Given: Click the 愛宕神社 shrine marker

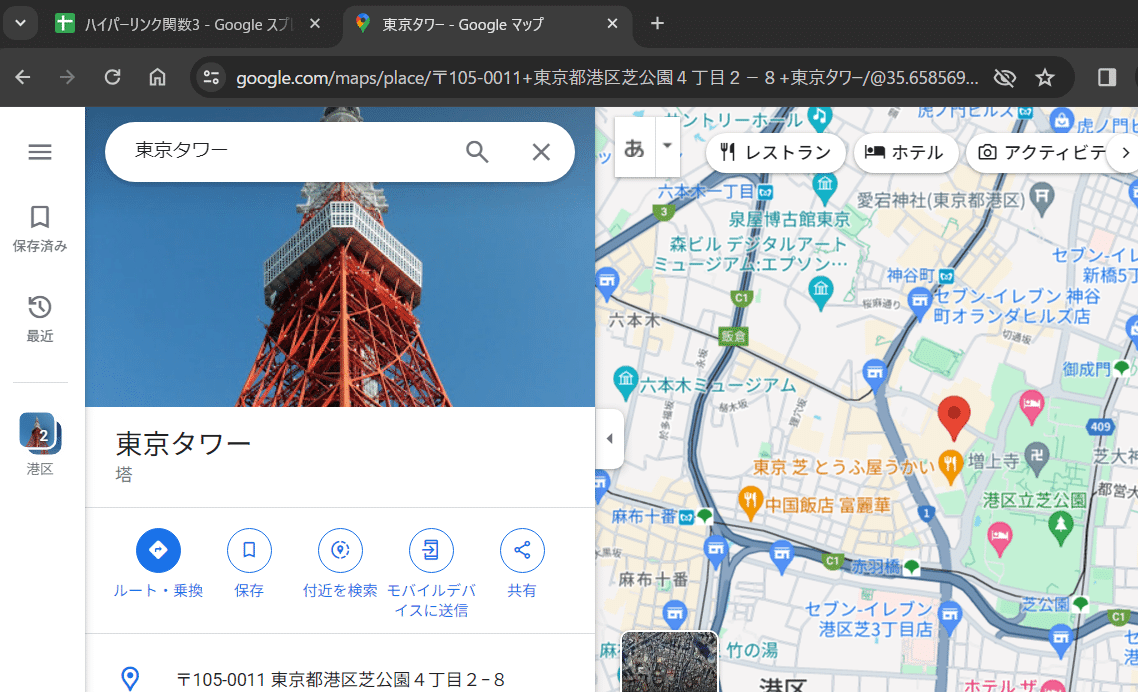Looking at the screenshot, I should 1042,198.
